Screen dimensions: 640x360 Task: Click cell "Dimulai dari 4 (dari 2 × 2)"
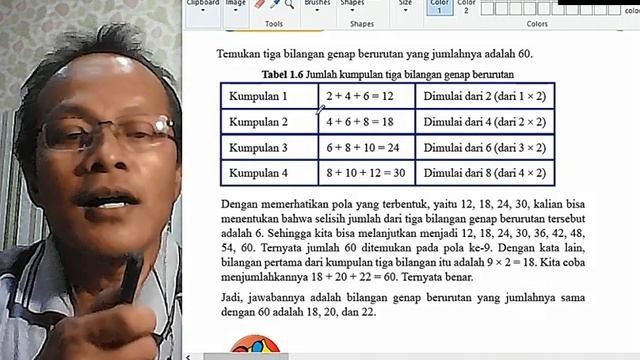click(x=484, y=122)
